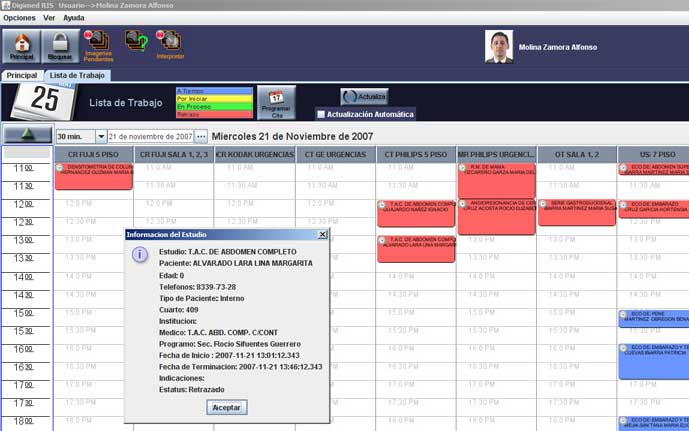This screenshot has height=431, width=689.
Task: Click the Bloquear padlock icon
Action: click(60, 46)
